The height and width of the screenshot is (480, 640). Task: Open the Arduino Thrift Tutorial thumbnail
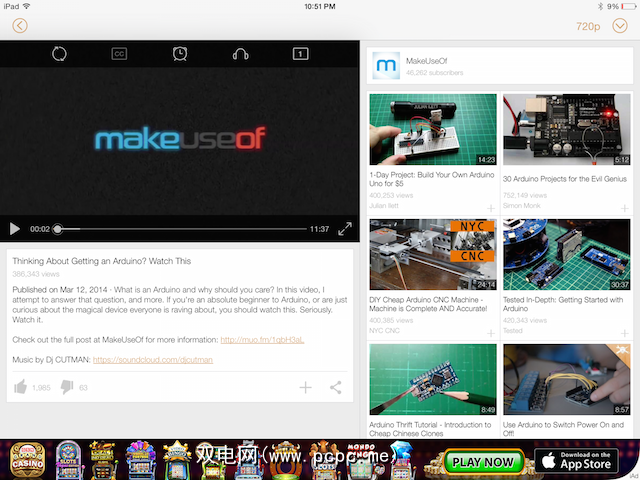click(x=433, y=379)
